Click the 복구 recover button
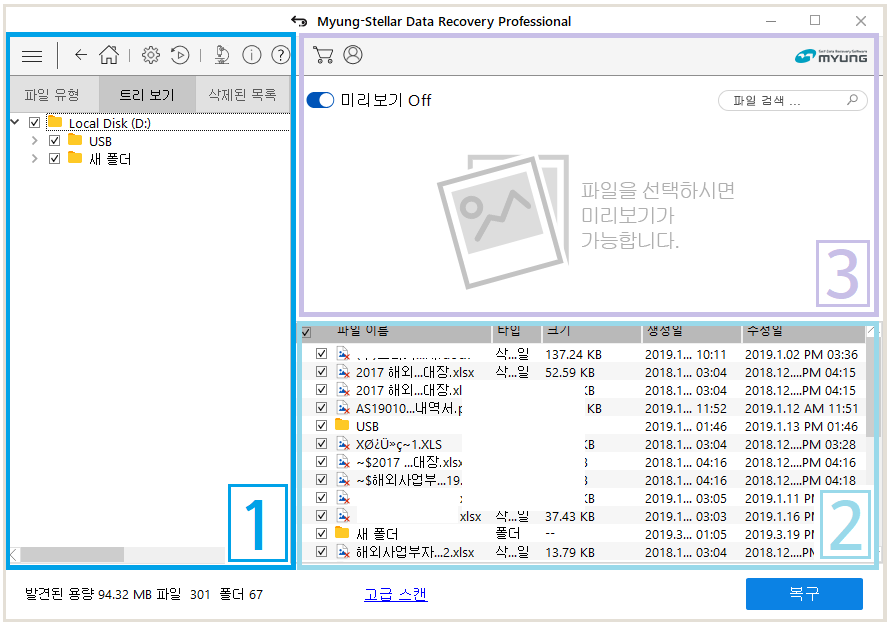 pyautogui.click(x=804, y=594)
